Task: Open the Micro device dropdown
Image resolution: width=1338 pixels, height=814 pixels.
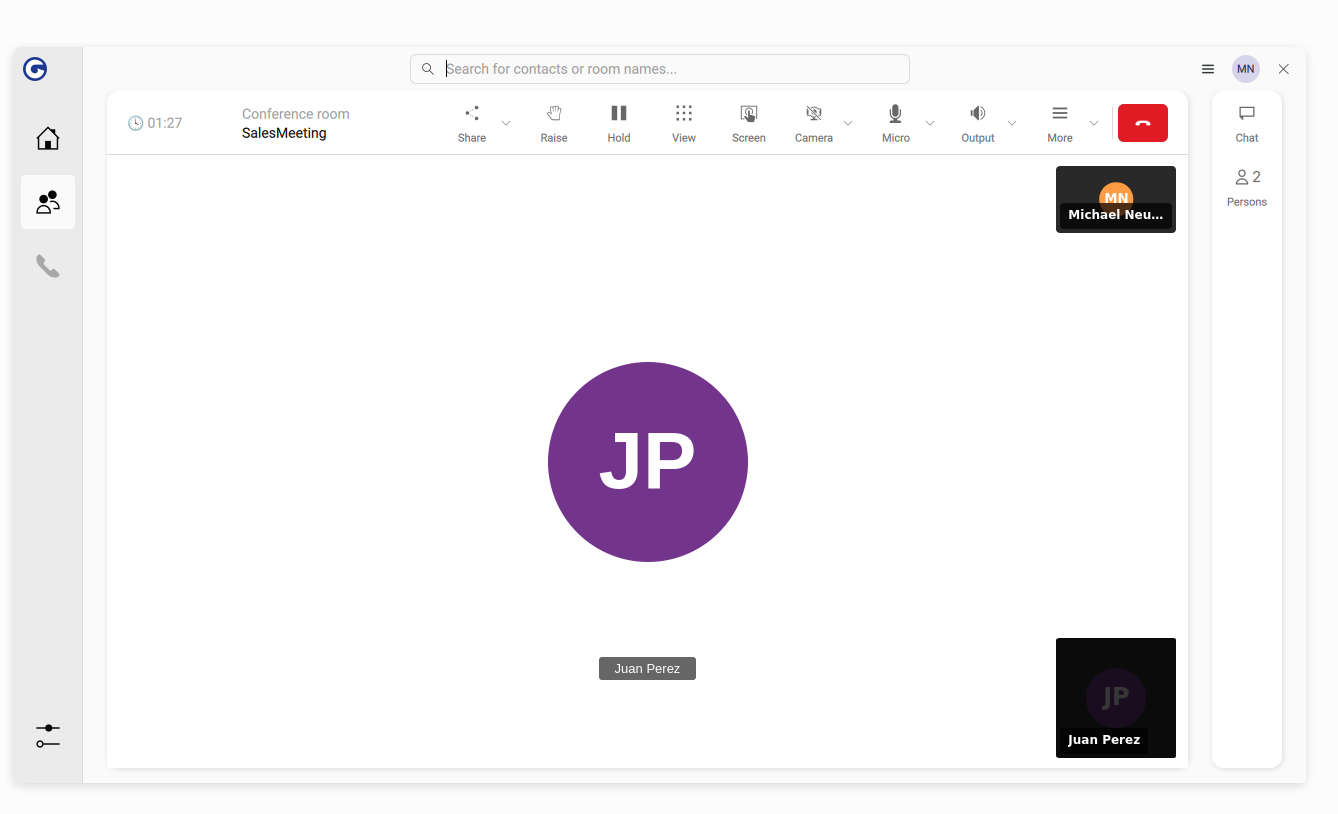Action: coord(930,123)
